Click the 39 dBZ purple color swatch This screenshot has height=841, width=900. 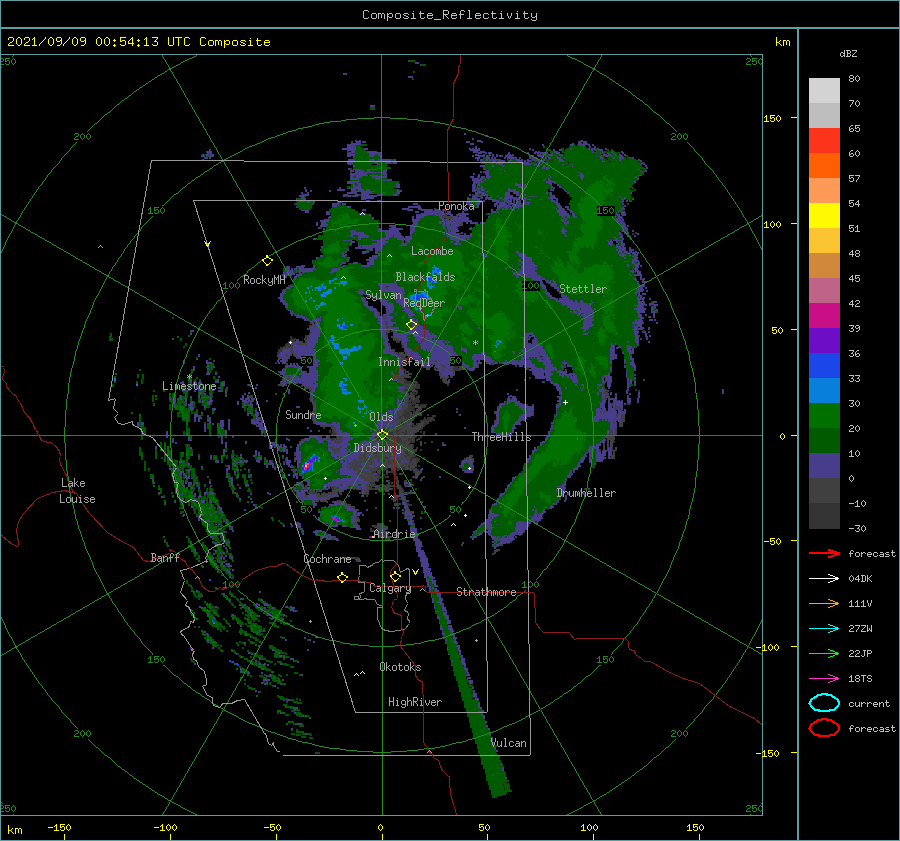point(824,340)
